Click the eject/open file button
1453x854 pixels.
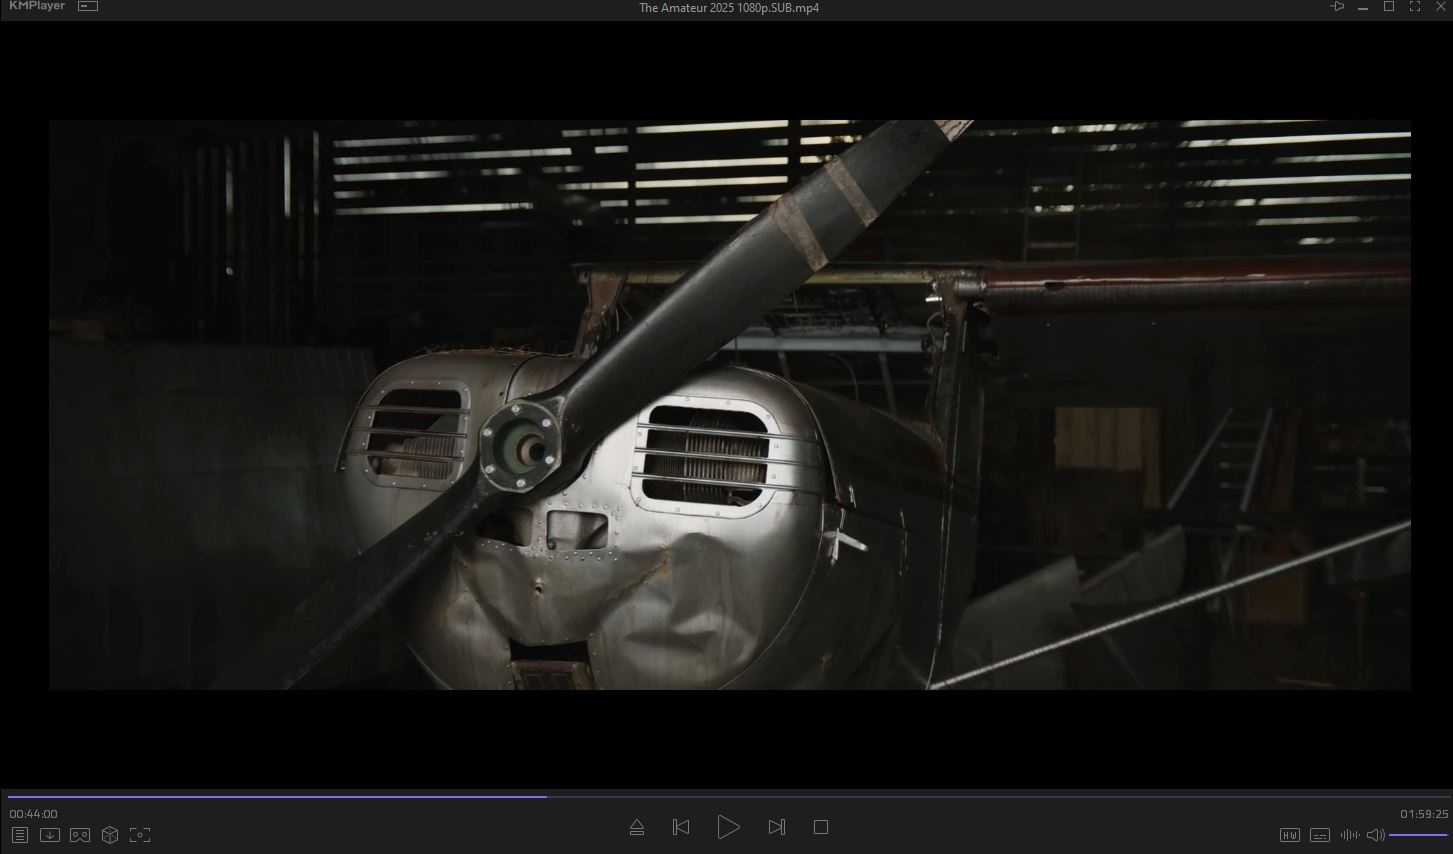(x=637, y=827)
